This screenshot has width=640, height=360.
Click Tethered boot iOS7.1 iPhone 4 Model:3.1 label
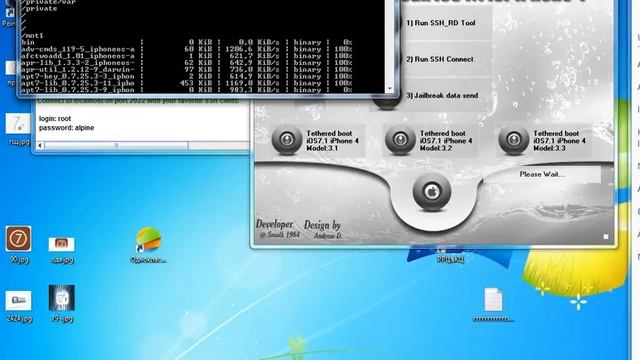coord(333,140)
